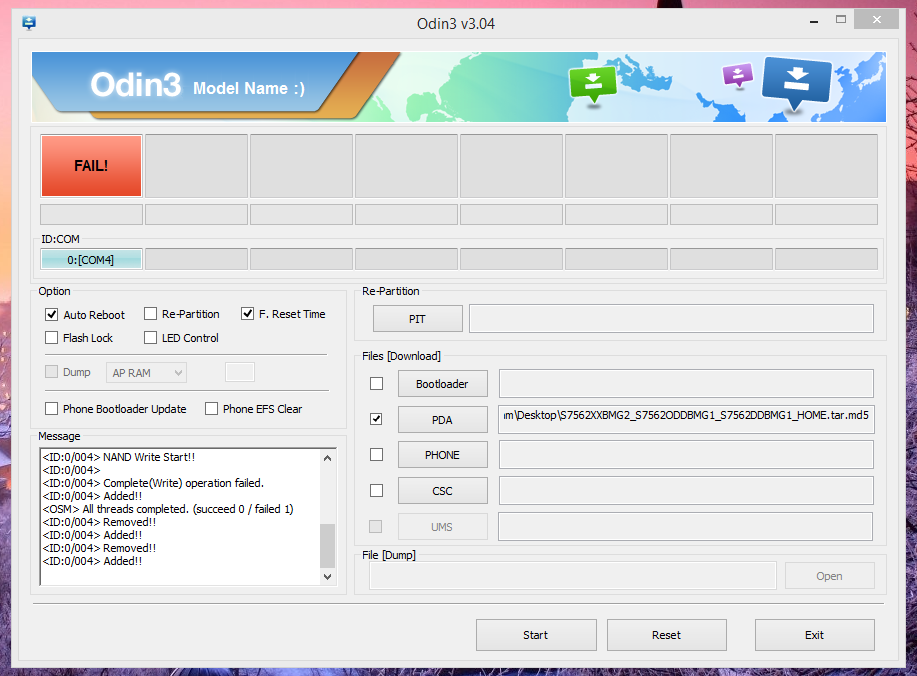Click the 0:[COM4] port indicator
Viewport: 917px width, 676px height.
(x=91, y=259)
